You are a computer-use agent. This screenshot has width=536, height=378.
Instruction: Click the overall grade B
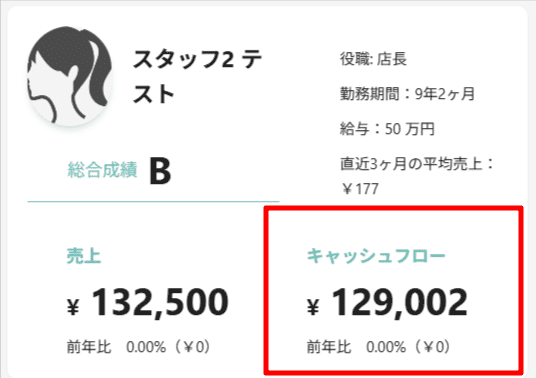tap(160, 171)
